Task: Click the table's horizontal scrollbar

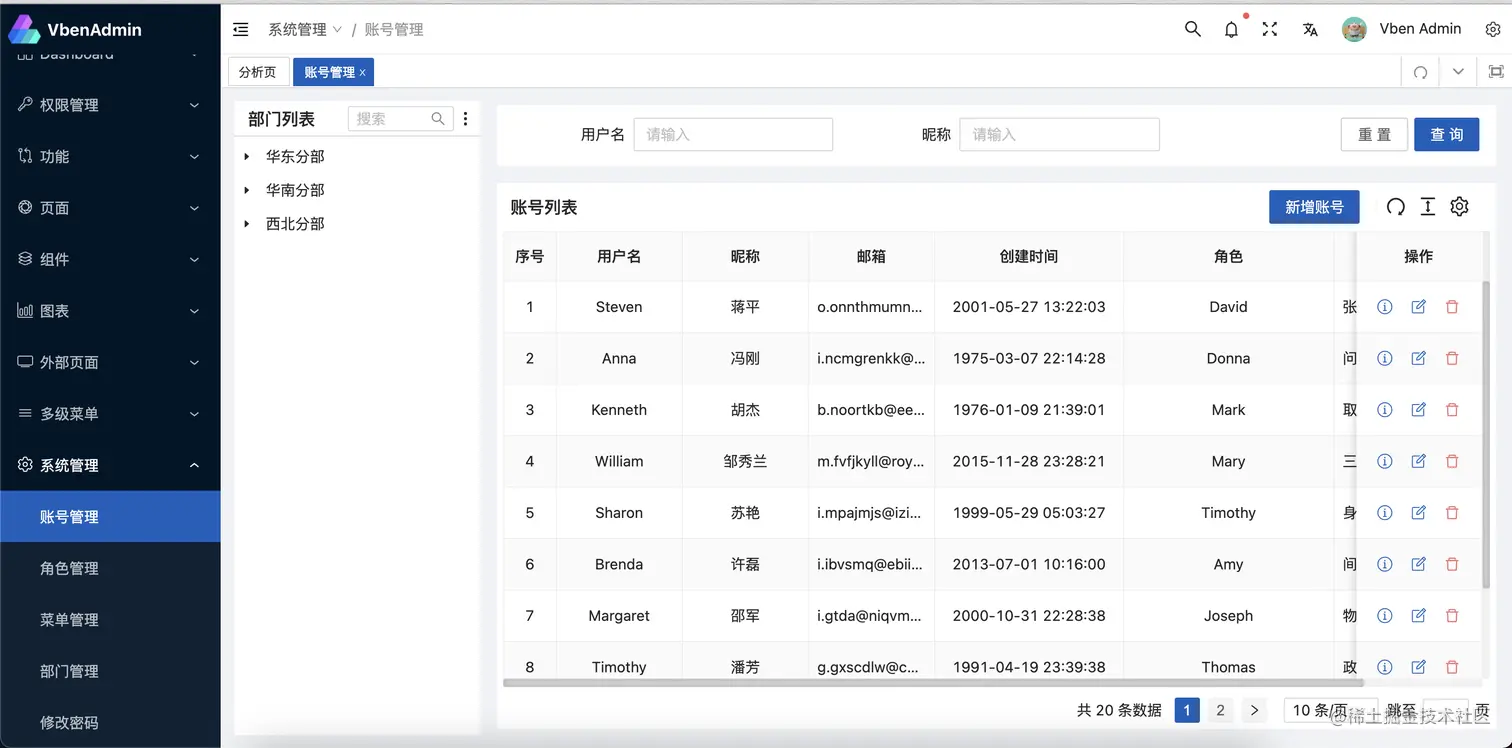Action: point(933,683)
